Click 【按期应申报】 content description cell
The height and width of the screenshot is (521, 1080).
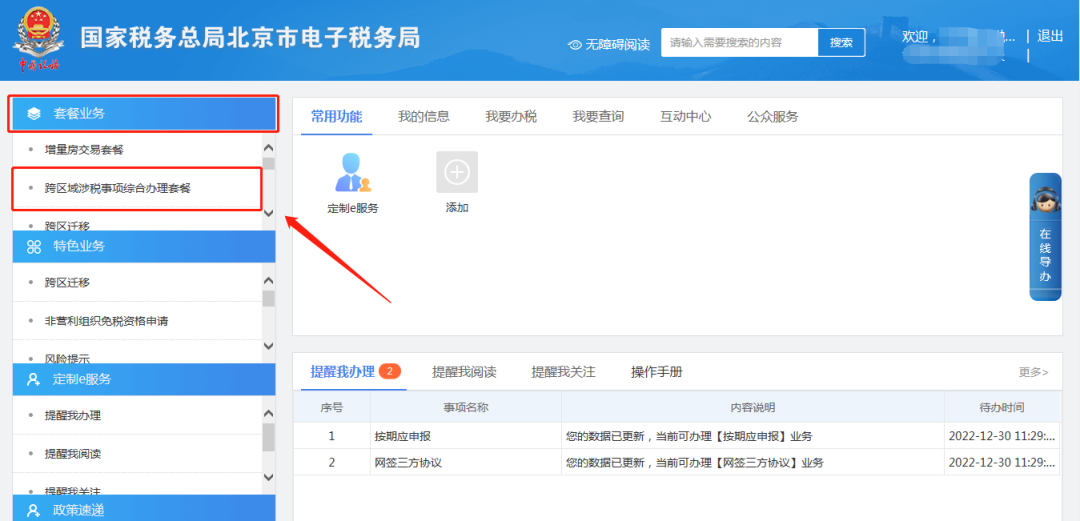(x=753, y=436)
